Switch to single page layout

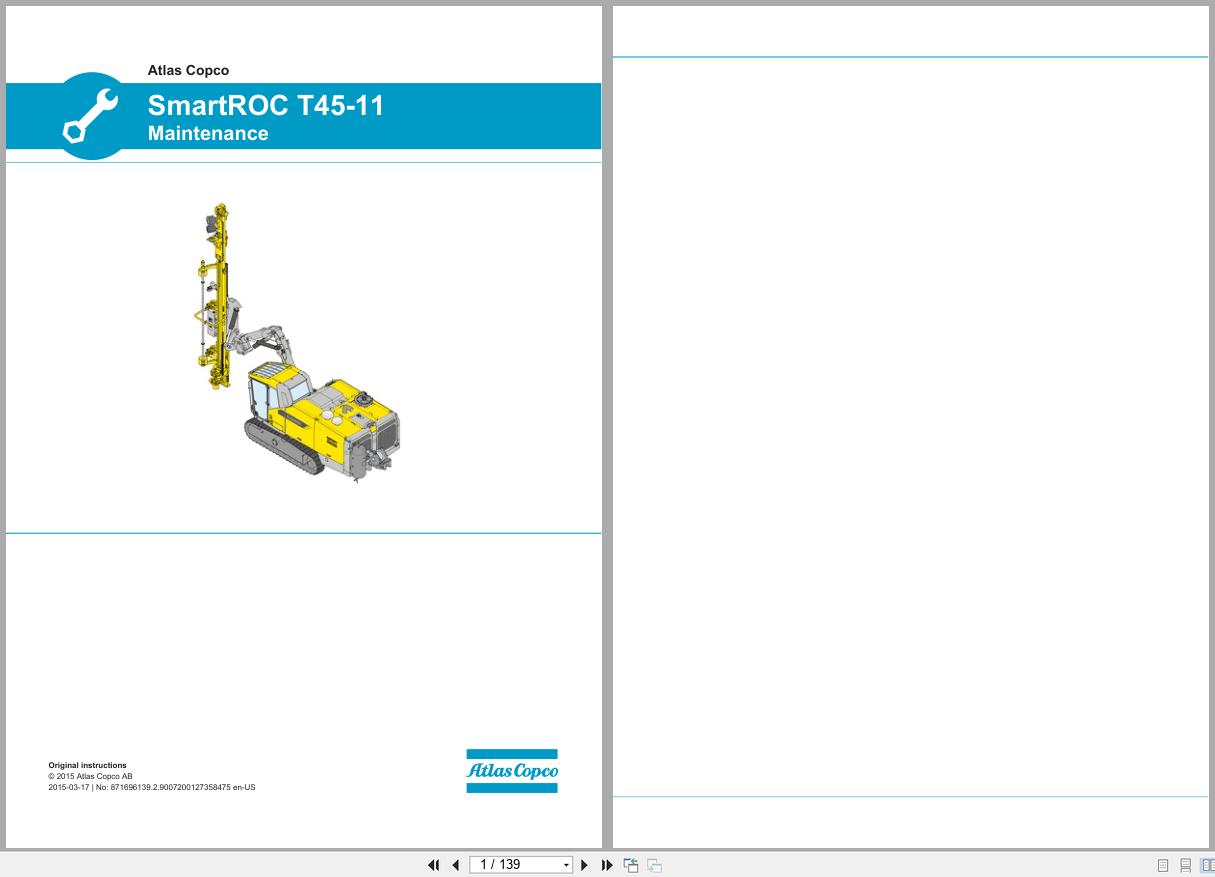[1163, 865]
